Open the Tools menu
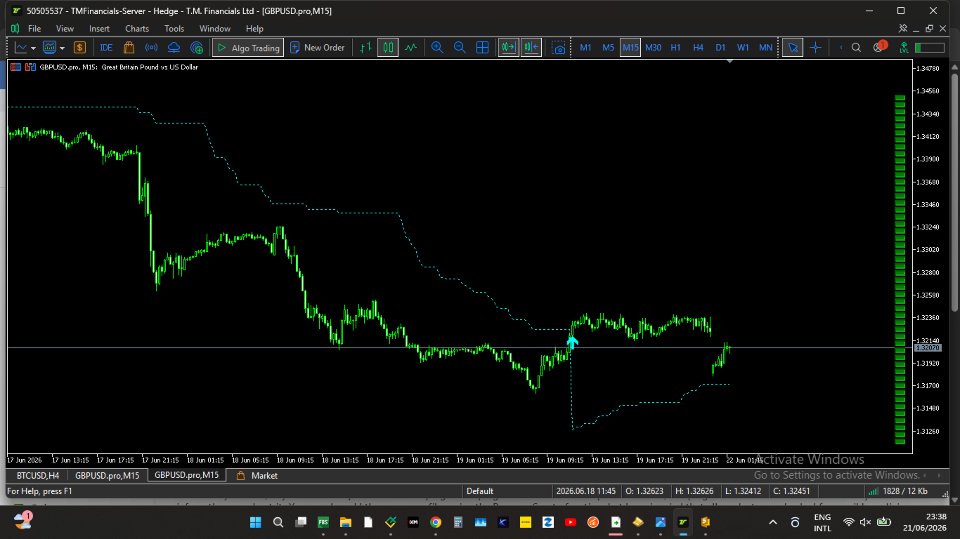Viewport: 960px width, 539px height. 174,28
